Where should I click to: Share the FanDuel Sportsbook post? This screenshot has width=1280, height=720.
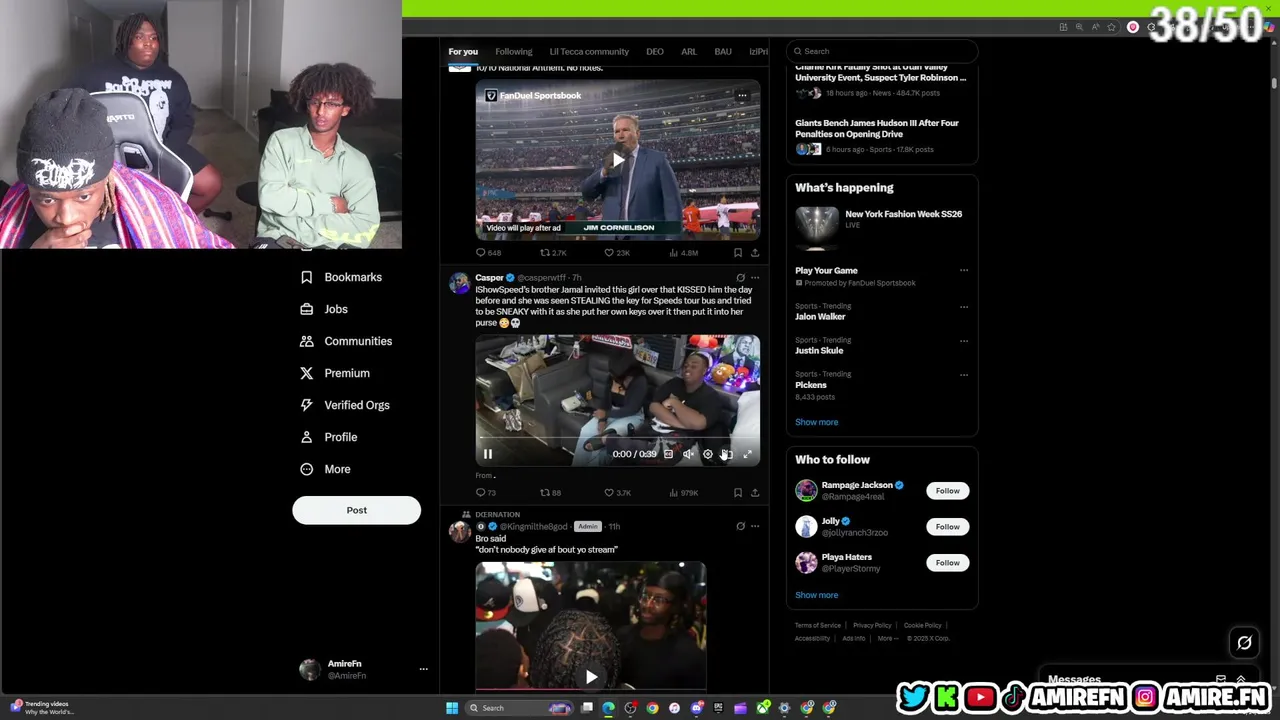pos(755,253)
